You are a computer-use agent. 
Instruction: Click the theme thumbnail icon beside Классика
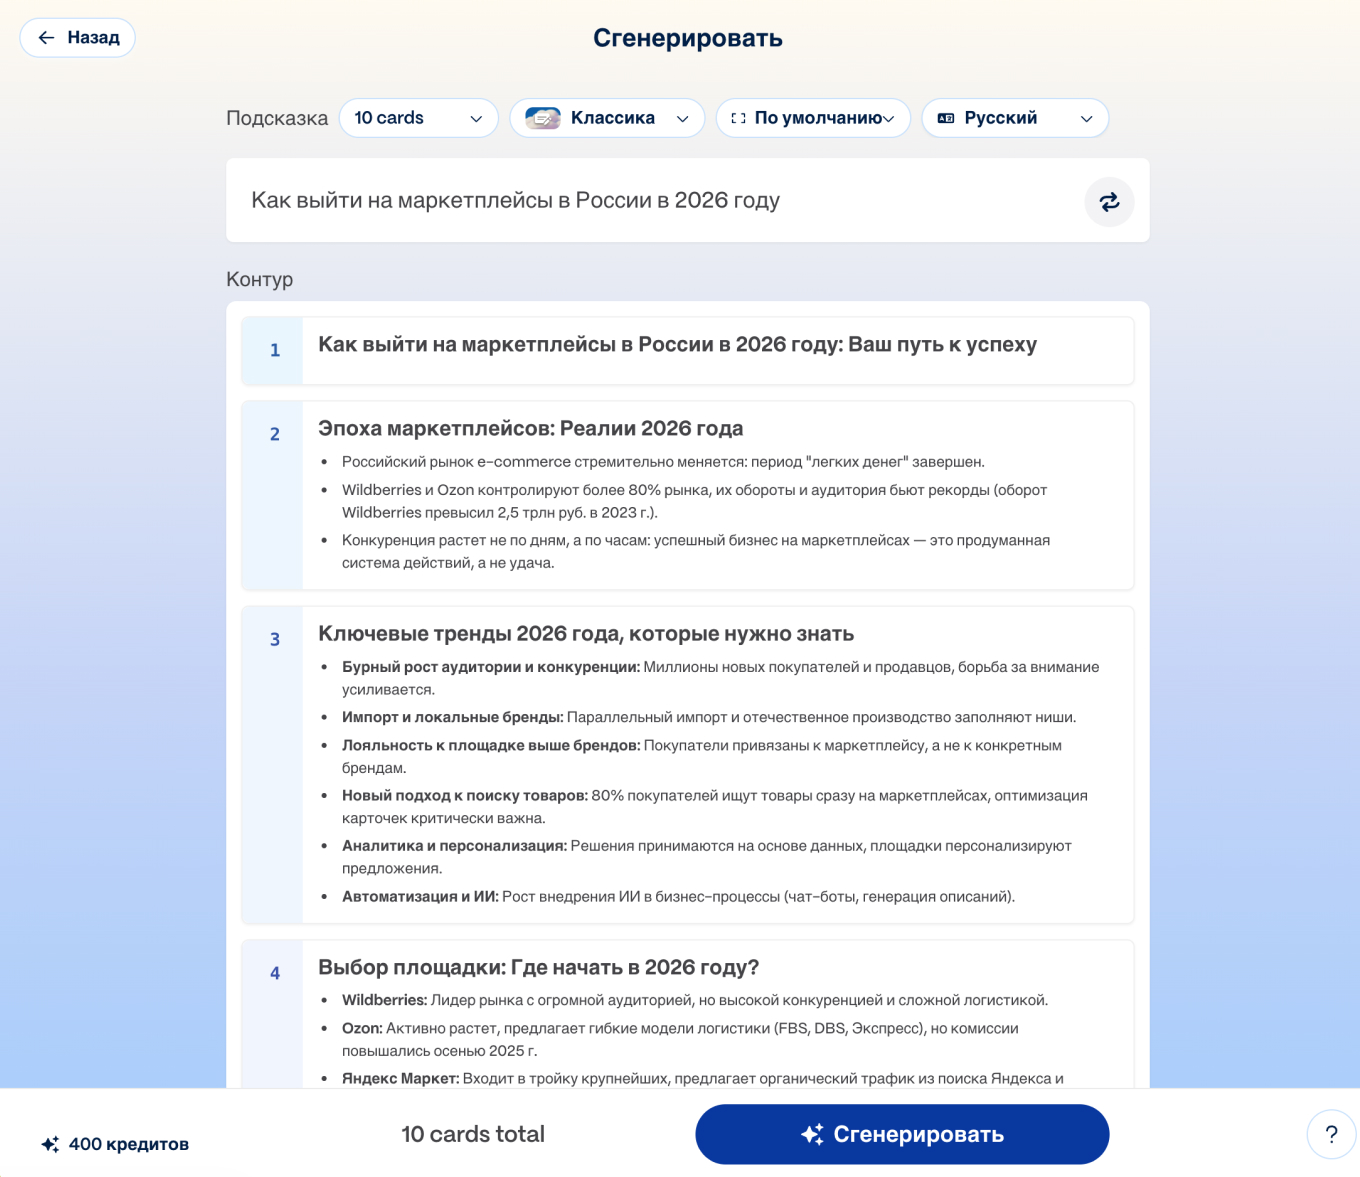542,117
